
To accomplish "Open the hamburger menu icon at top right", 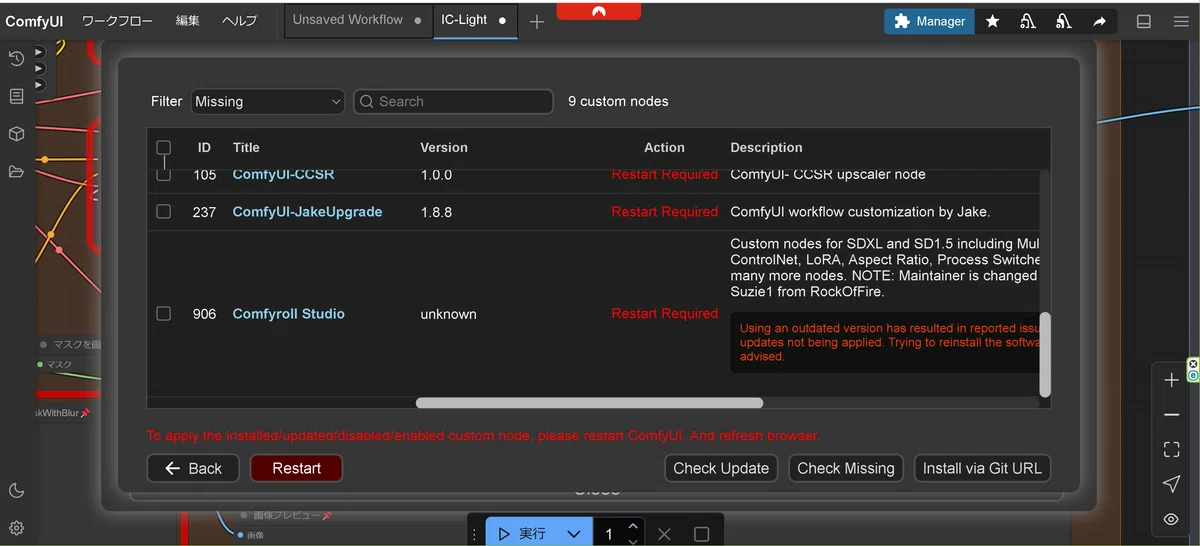I will 1180,21.
